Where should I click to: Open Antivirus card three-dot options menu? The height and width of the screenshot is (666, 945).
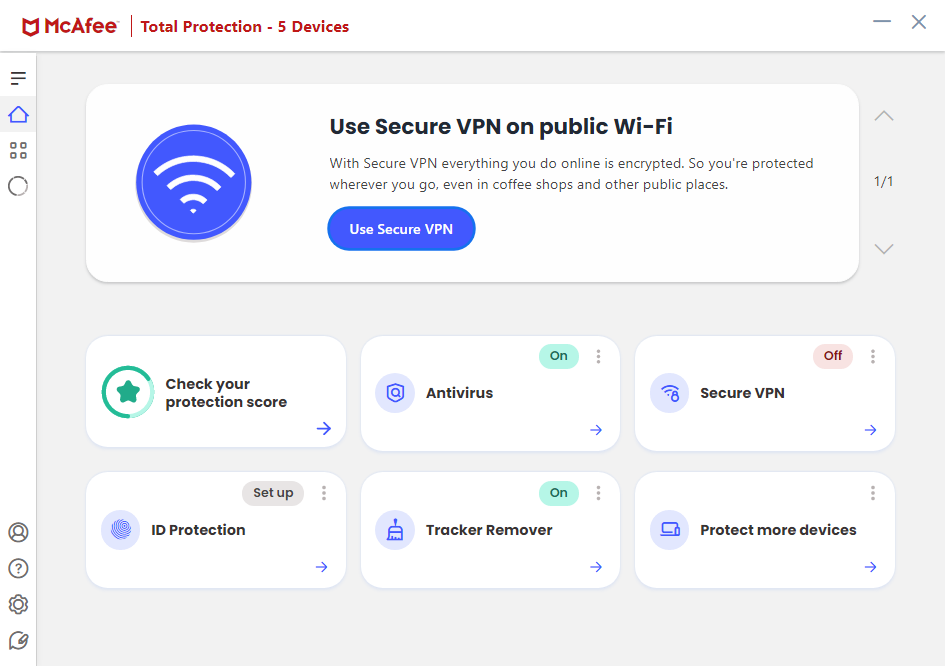[x=598, y=356]
